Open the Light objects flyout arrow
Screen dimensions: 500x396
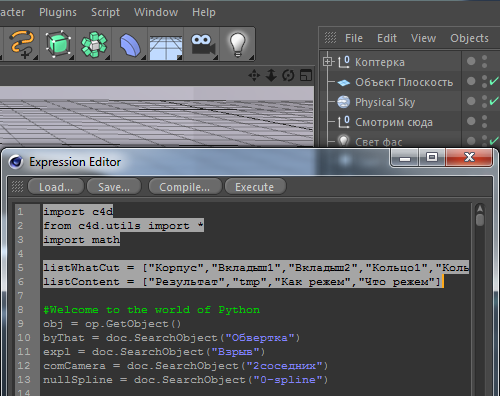(x=251, y=58)
